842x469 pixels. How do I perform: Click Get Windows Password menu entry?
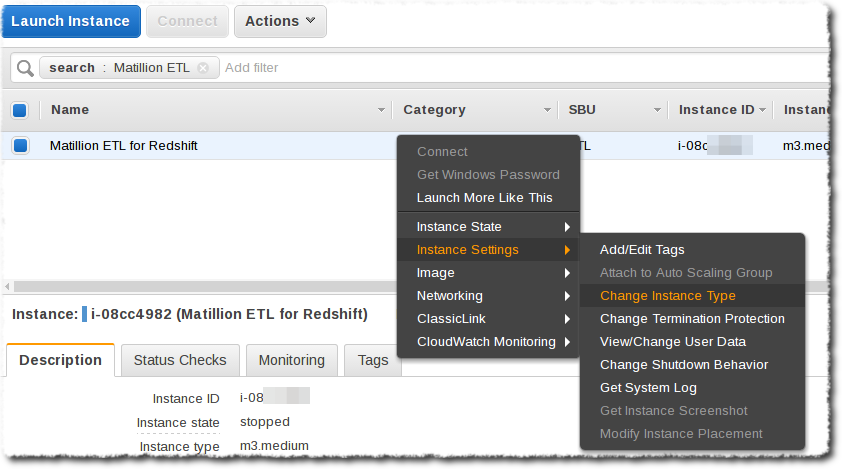tap(488, 175)
